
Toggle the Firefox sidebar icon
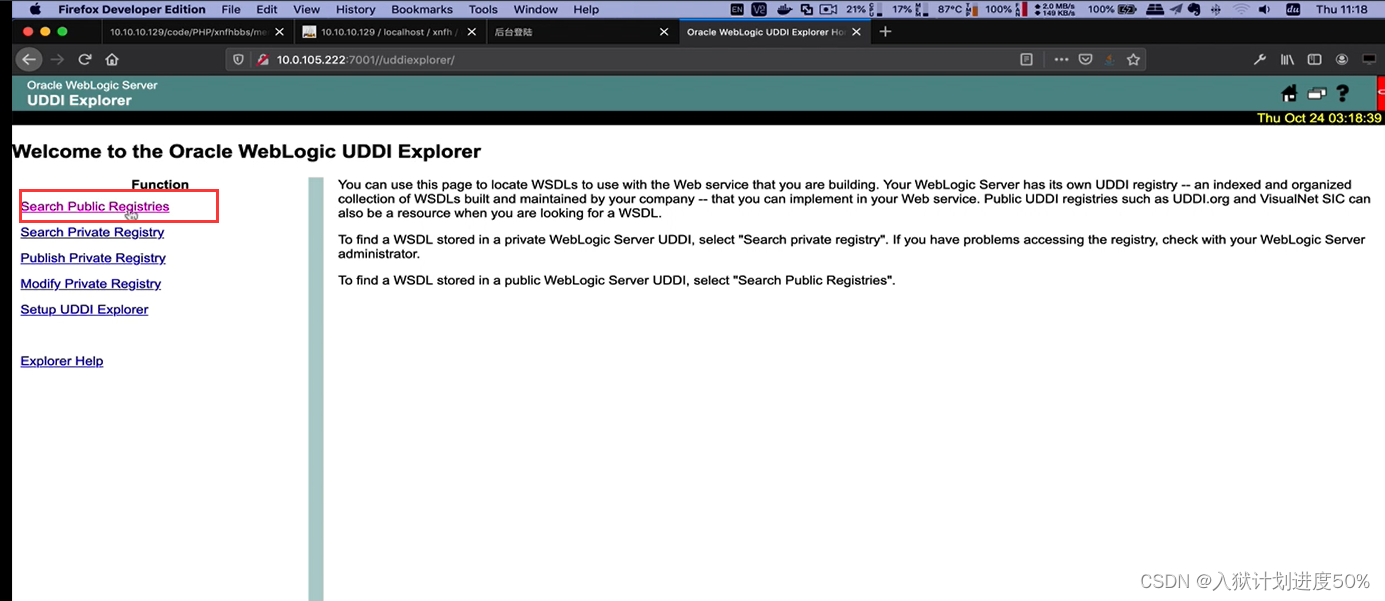coord(1315,60)
